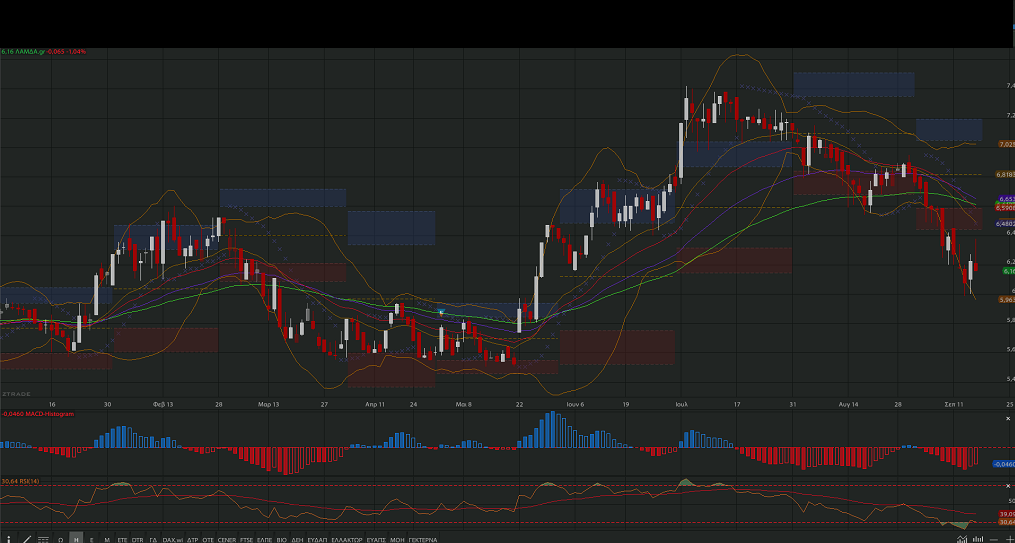Click the blue -0,0460 MACD value tag
This screenshot has width=1015, height=543.
tap(1004, 464)
